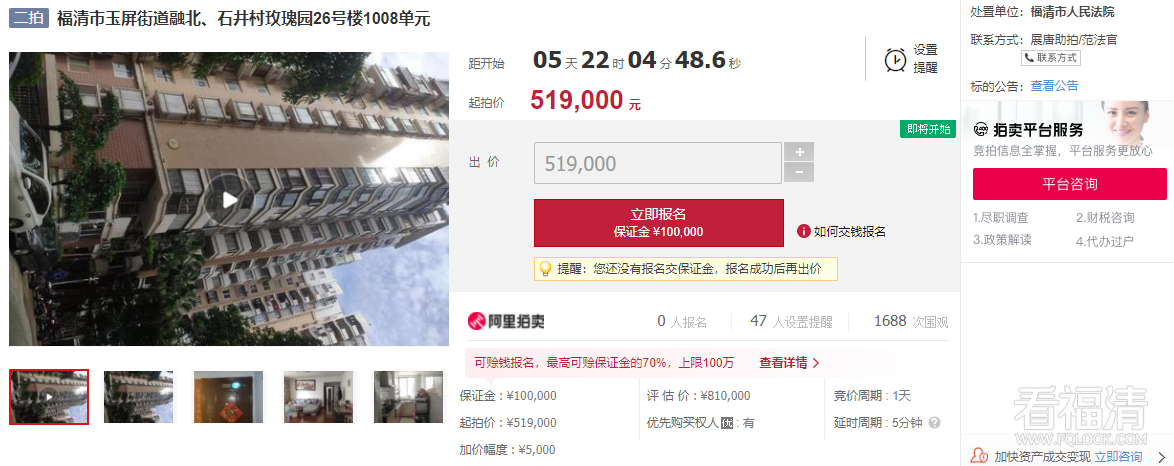This screenshot has width=1174, height=466.
Task: Click the phone icon 联系方式 button
Action: pos(1051,58)
